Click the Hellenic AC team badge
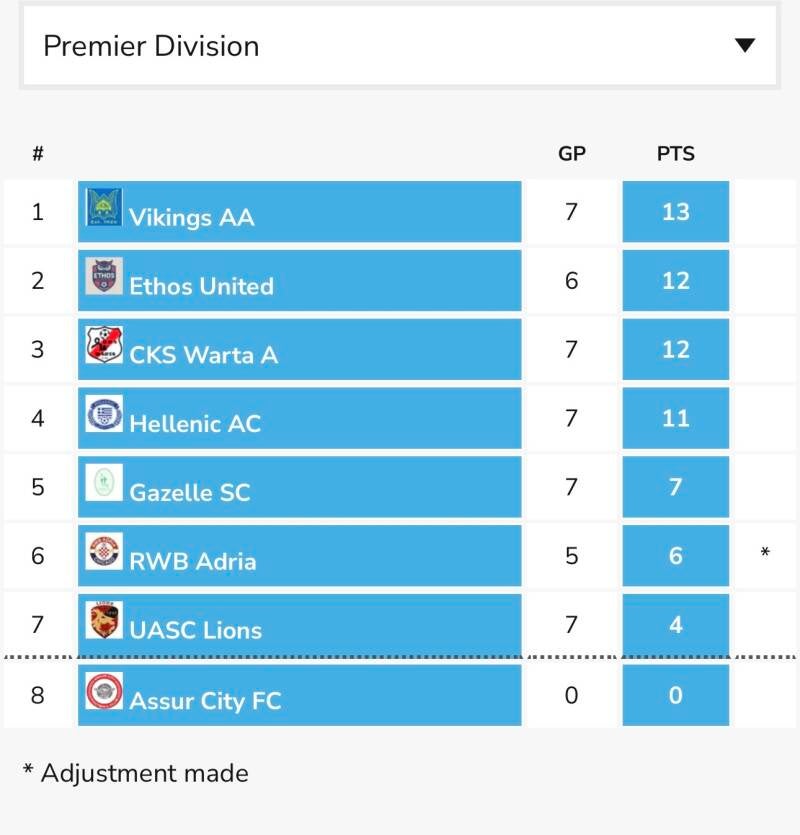This screenshot has height=835, width=800. point(104,413)
